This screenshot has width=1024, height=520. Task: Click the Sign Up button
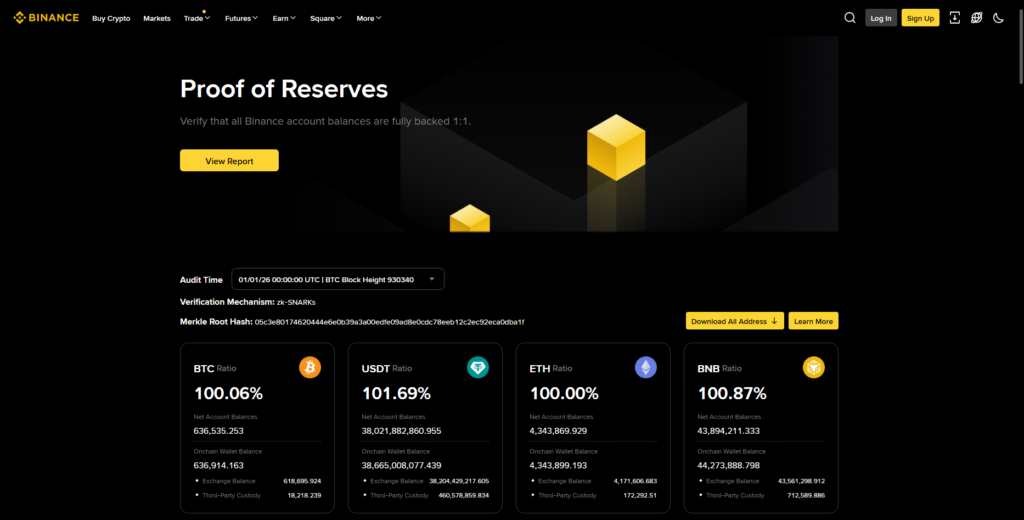(920, 18)
